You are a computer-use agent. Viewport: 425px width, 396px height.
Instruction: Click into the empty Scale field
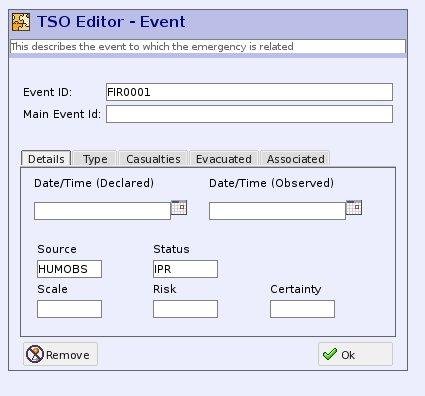[69, 309]
